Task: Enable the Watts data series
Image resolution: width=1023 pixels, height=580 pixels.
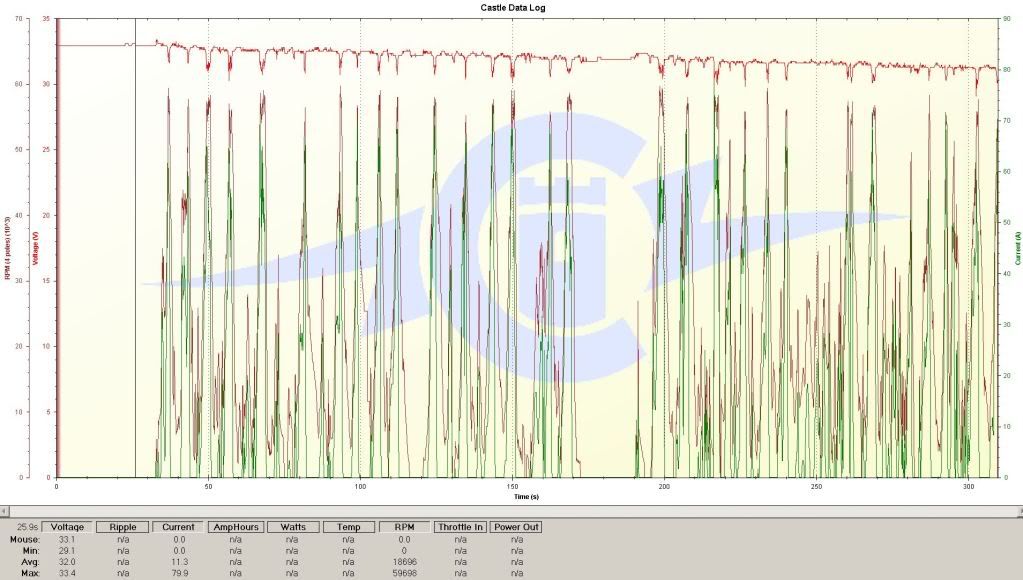Action: 292,527
